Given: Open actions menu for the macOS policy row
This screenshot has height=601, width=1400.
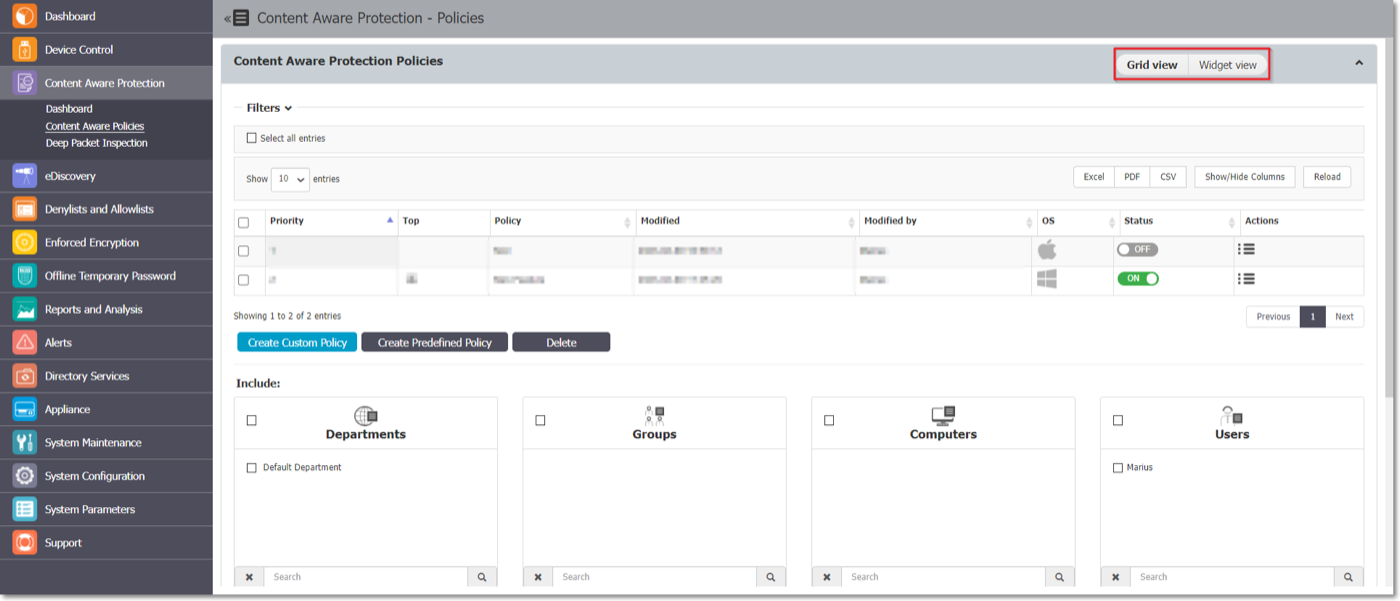Looking at the screenshot, I should (x=1246, y=250).
